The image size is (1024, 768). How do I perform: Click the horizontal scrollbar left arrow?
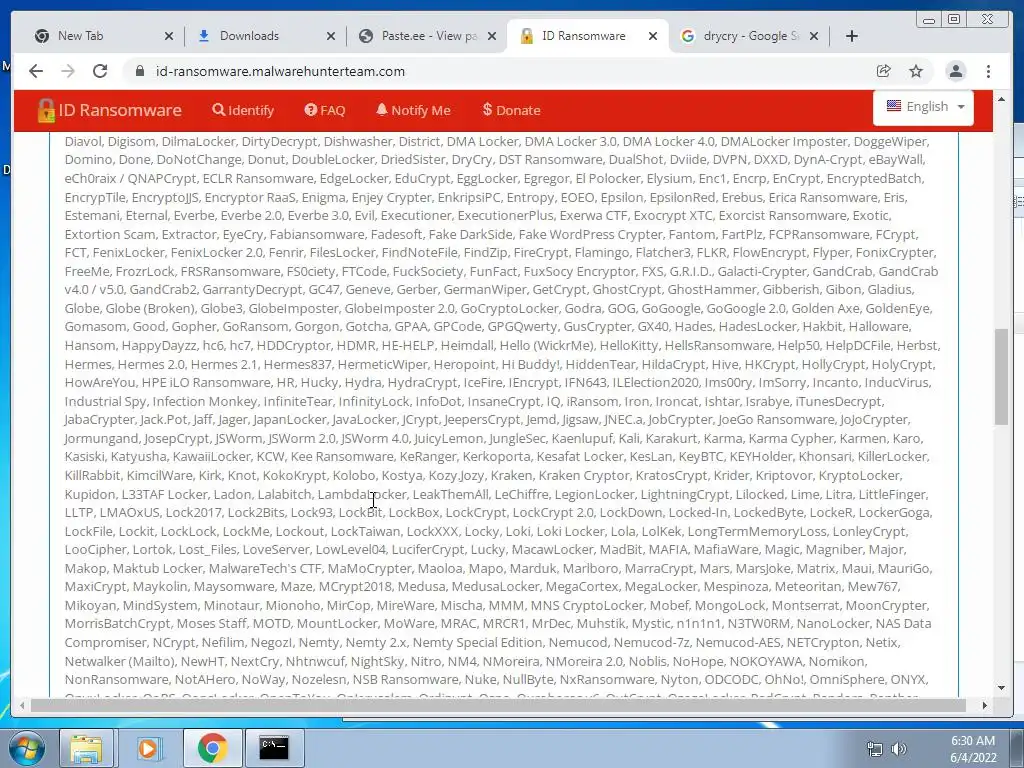(22, 705)
